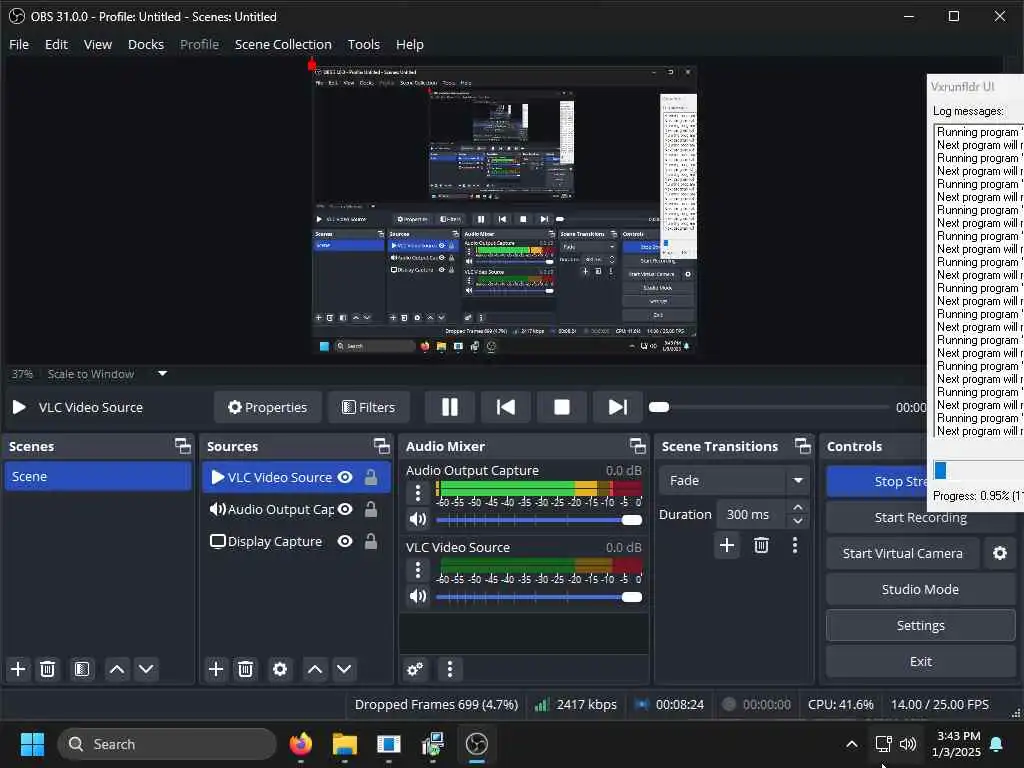Open Firefox from the taskbar
Screen dimensions: 1024x768
301,744
